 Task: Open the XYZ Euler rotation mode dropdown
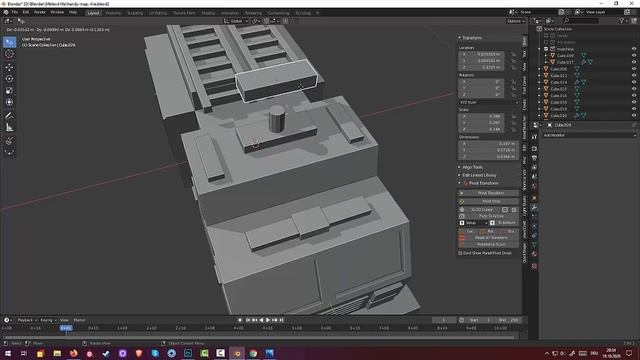(488, 102)
